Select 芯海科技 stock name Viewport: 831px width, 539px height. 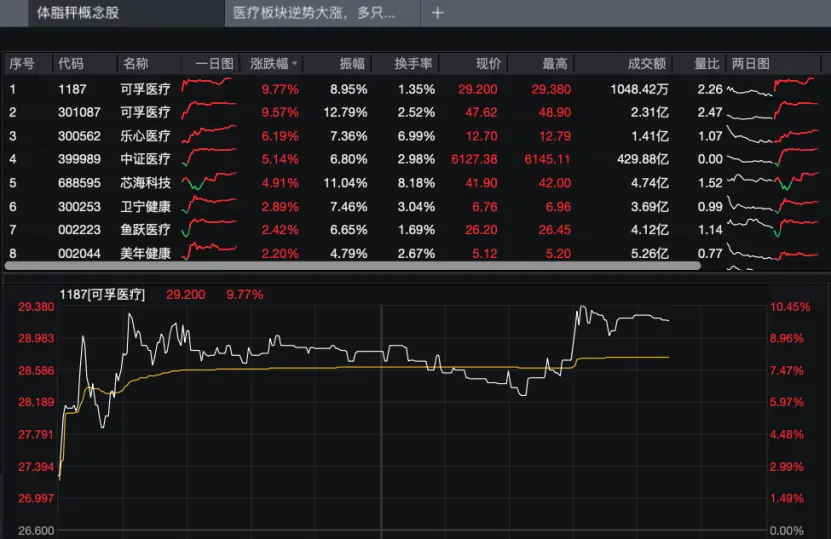point(145,183)
